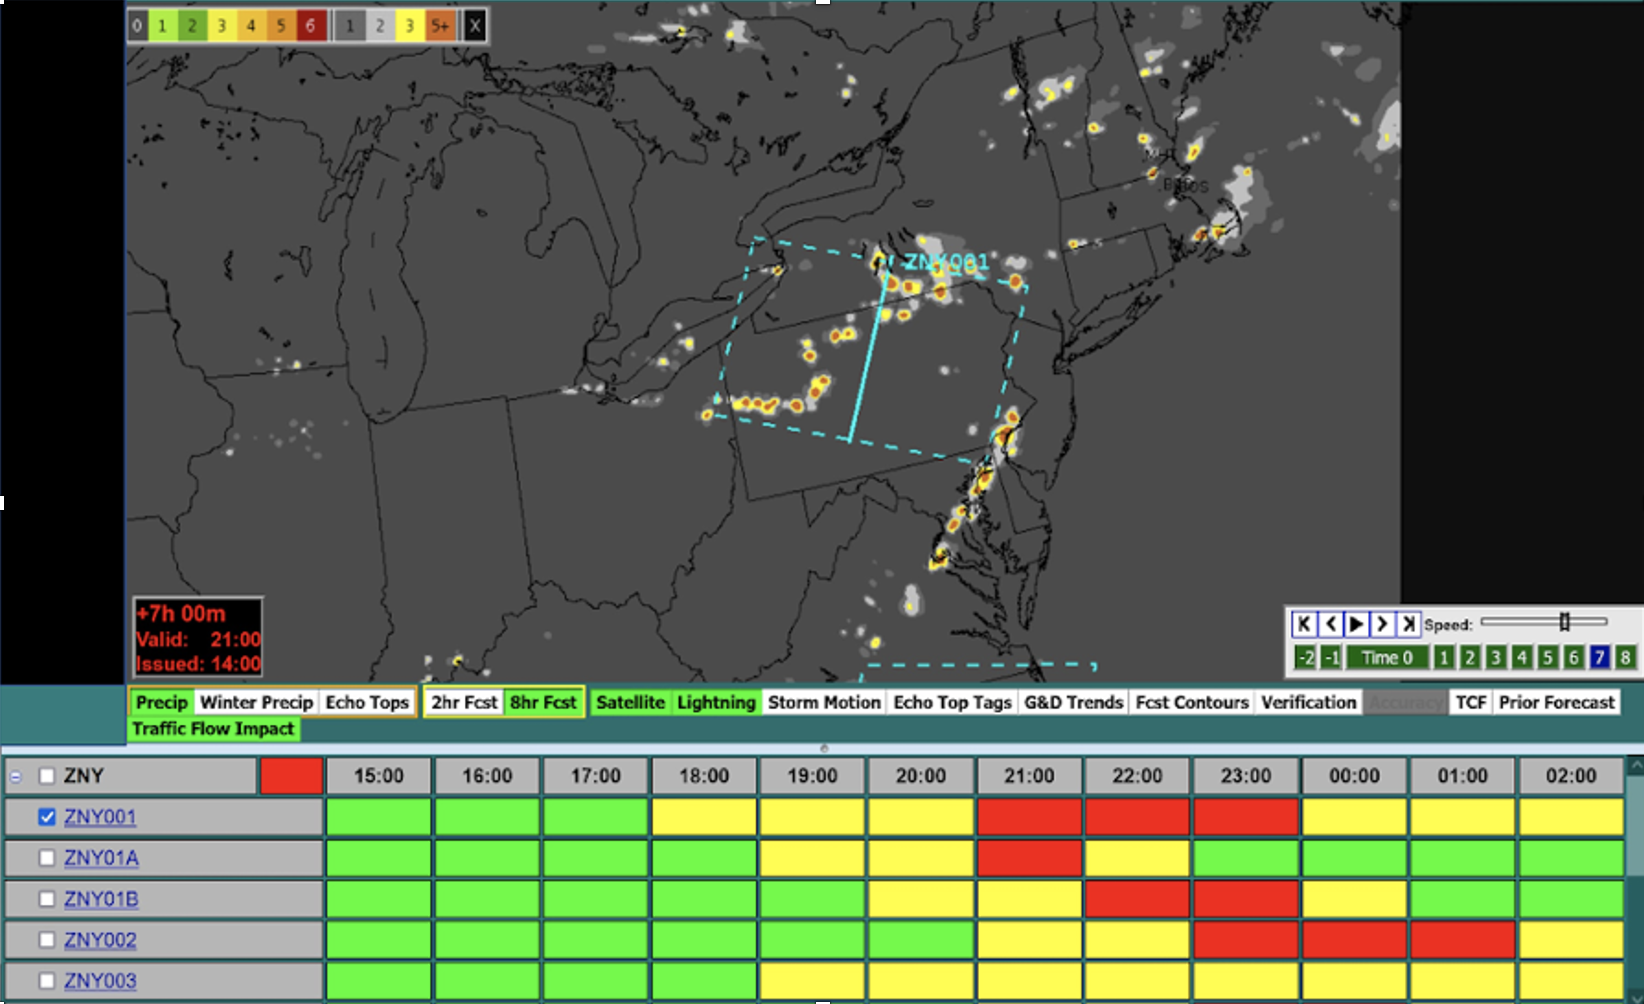1644x1004 pixels.
Task: Select forecast hour 3 time step
Action: (x=1495, y=657)
